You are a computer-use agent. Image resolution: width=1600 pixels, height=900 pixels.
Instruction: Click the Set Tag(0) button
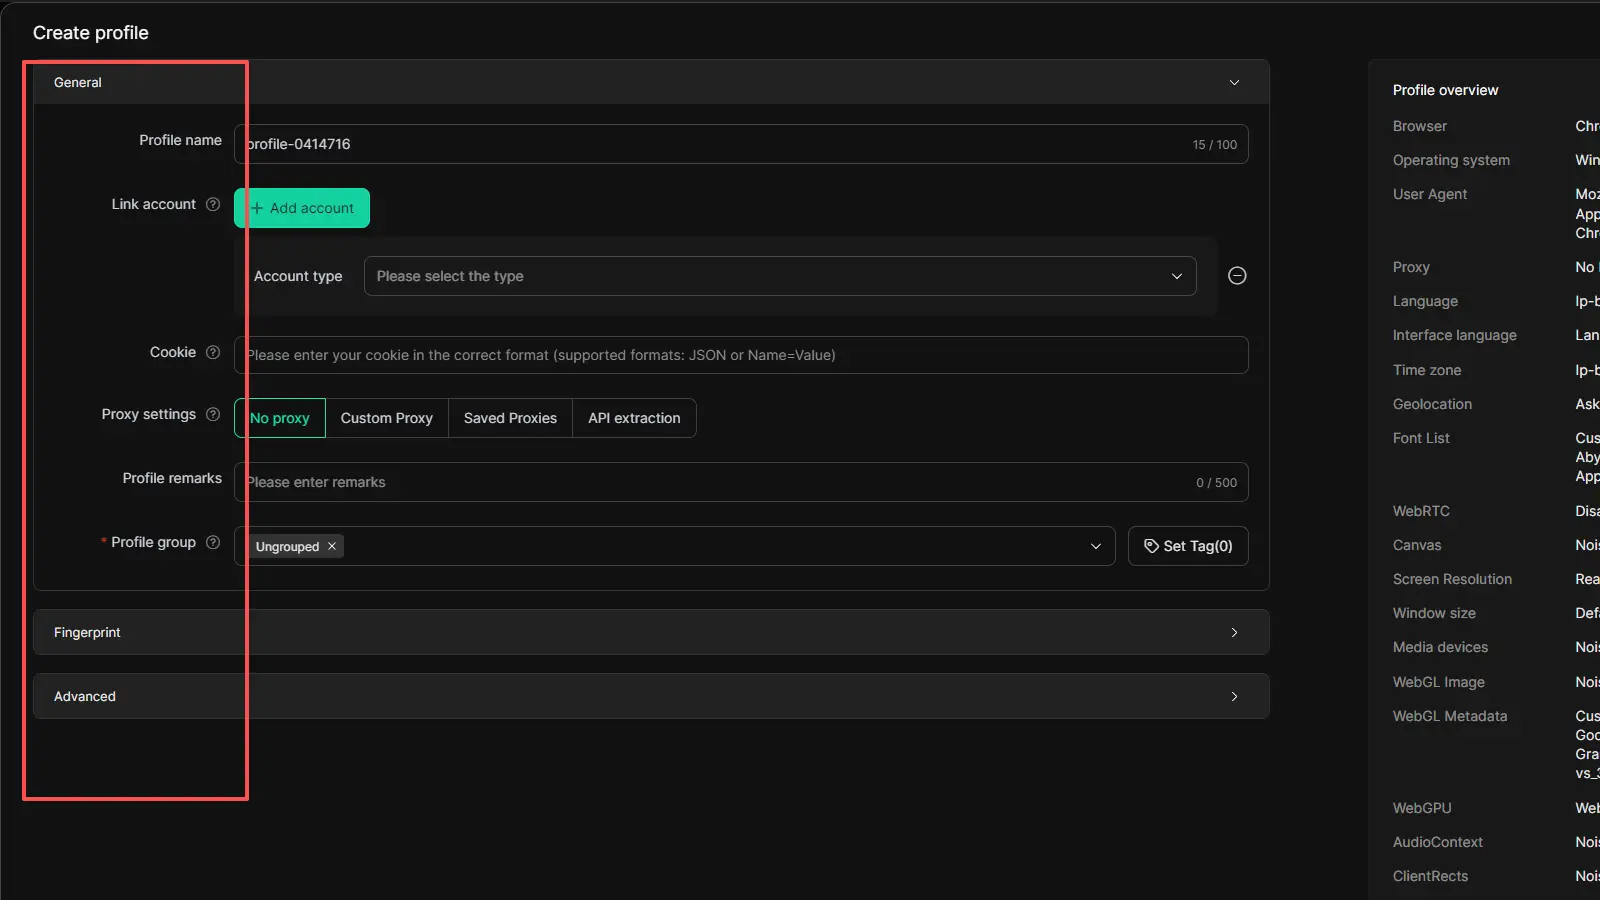click(1188, 546)
